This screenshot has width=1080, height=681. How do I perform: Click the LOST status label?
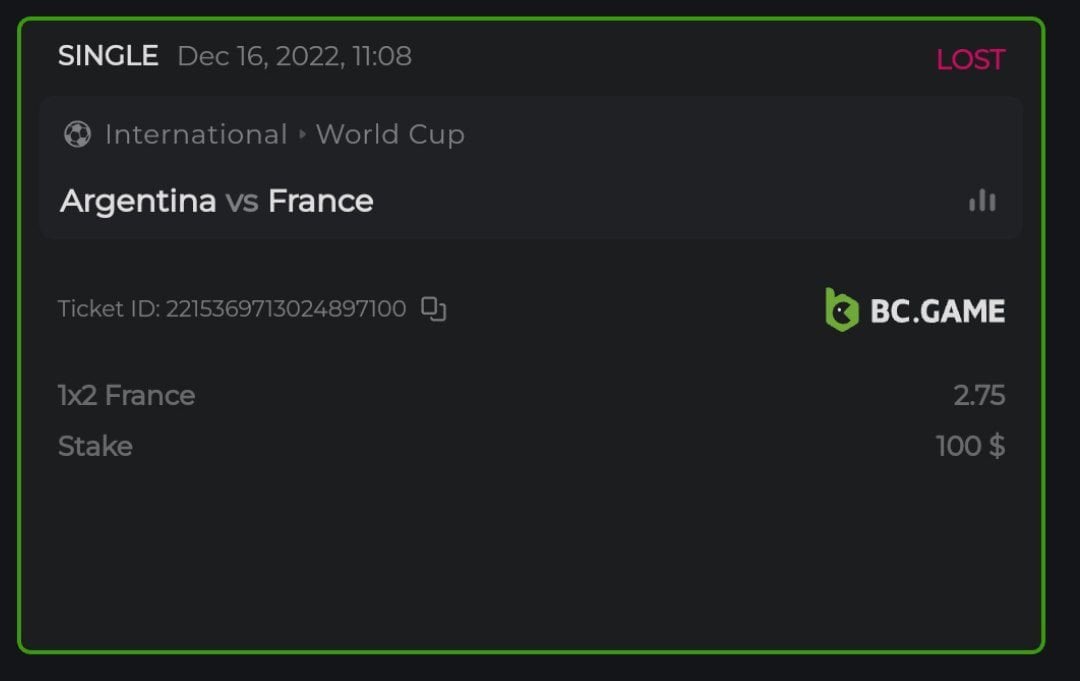[x=970, y=60]
